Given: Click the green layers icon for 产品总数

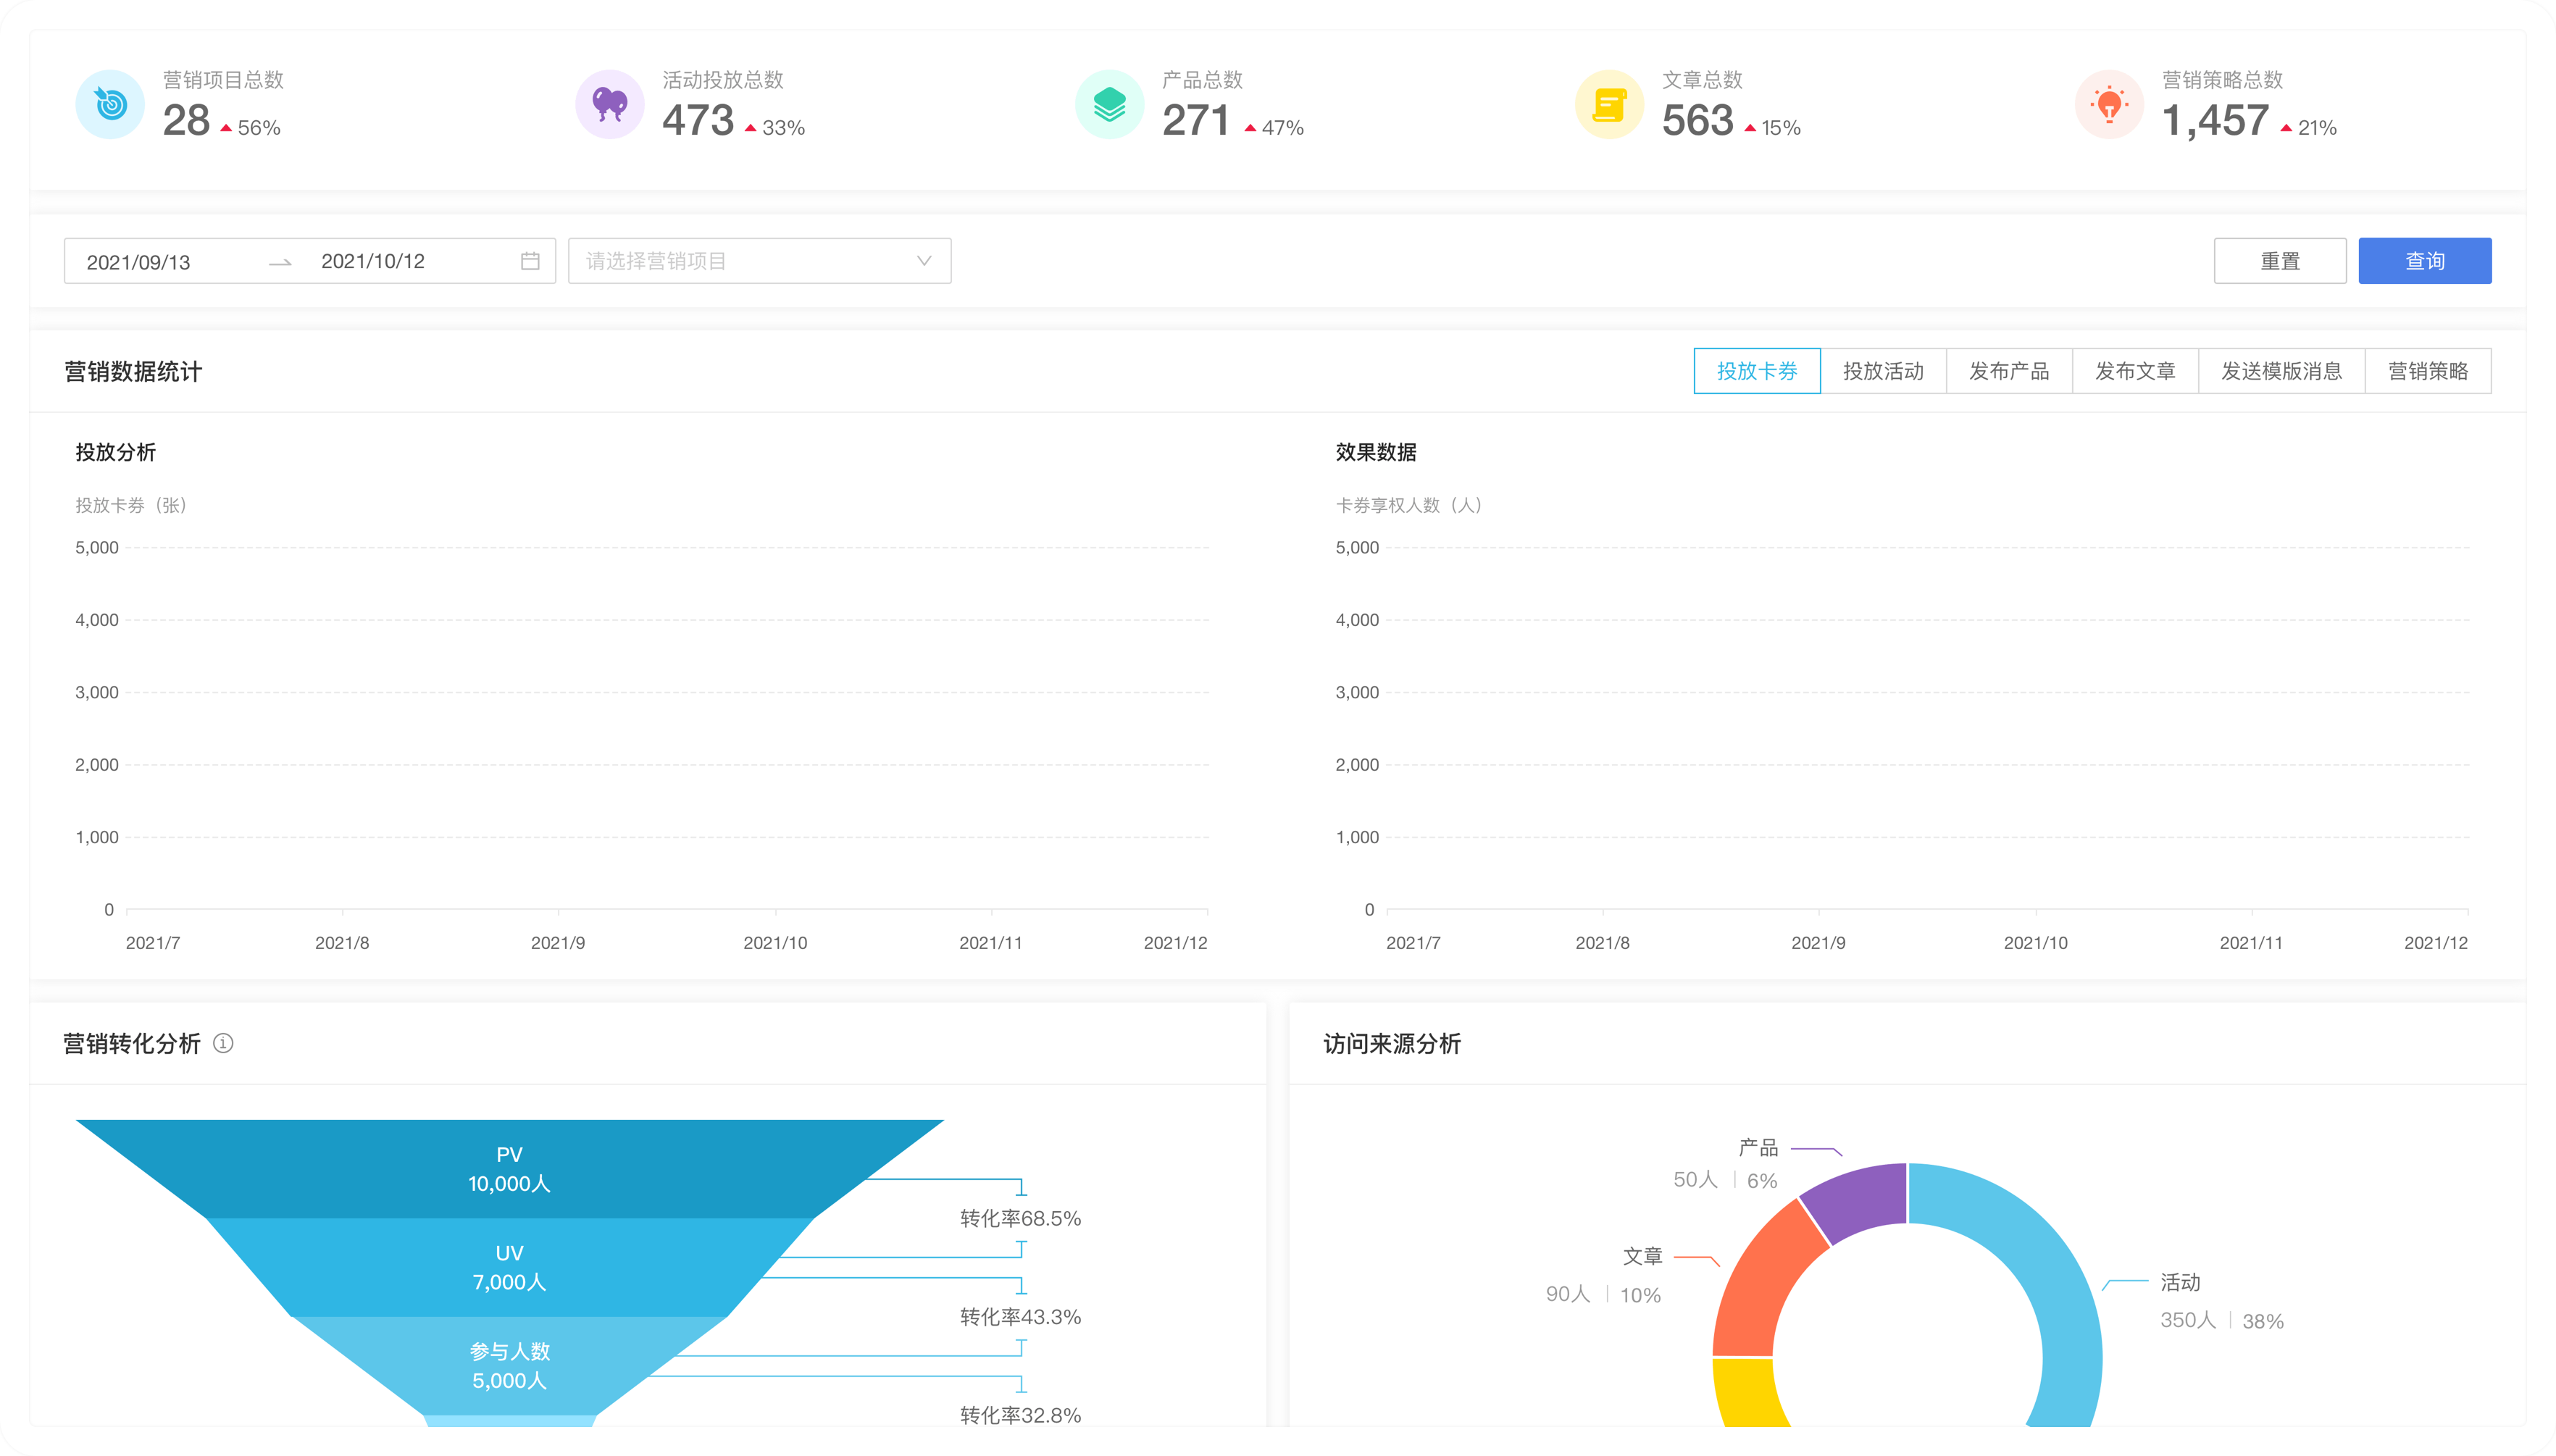Looking at the screenshot, I should click(x=1110, y=104).
